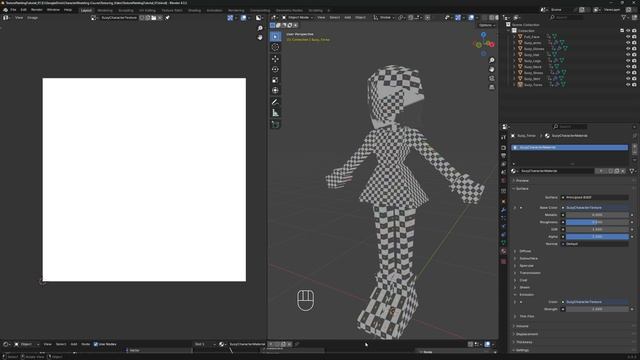Toggle camera view icon in the 3D viewport

[x=492, y=78]
